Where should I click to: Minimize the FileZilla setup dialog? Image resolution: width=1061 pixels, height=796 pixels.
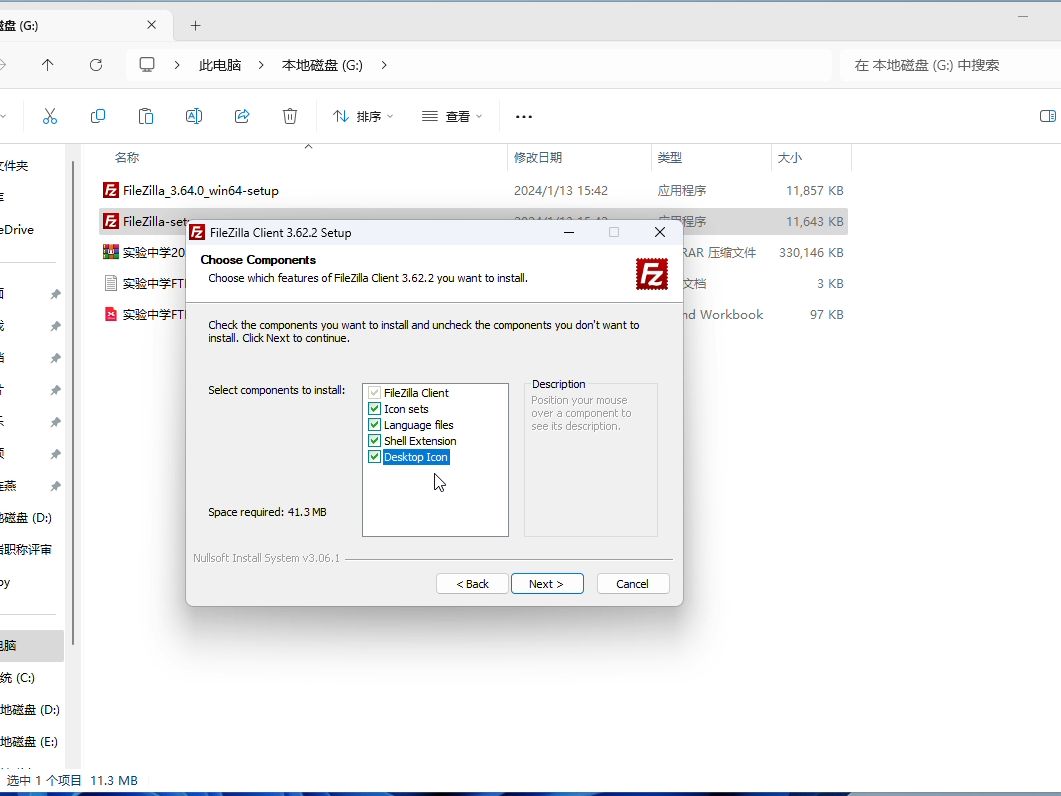[x=569, y=232]
